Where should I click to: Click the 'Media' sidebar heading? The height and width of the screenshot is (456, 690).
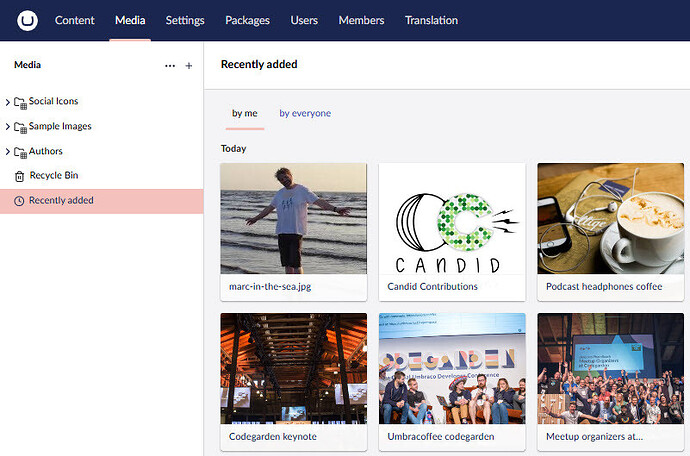pos(27,65)
